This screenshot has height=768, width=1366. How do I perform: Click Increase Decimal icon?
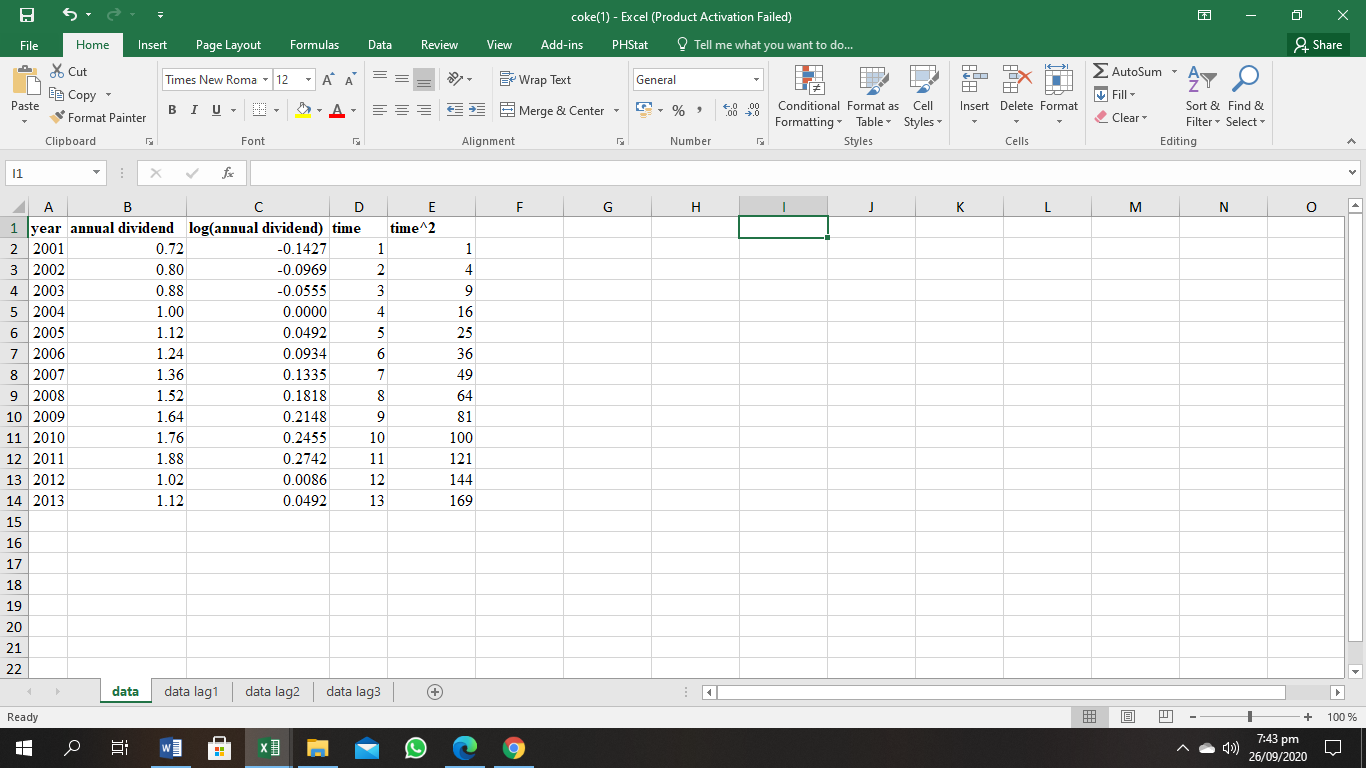pos(730,110)
